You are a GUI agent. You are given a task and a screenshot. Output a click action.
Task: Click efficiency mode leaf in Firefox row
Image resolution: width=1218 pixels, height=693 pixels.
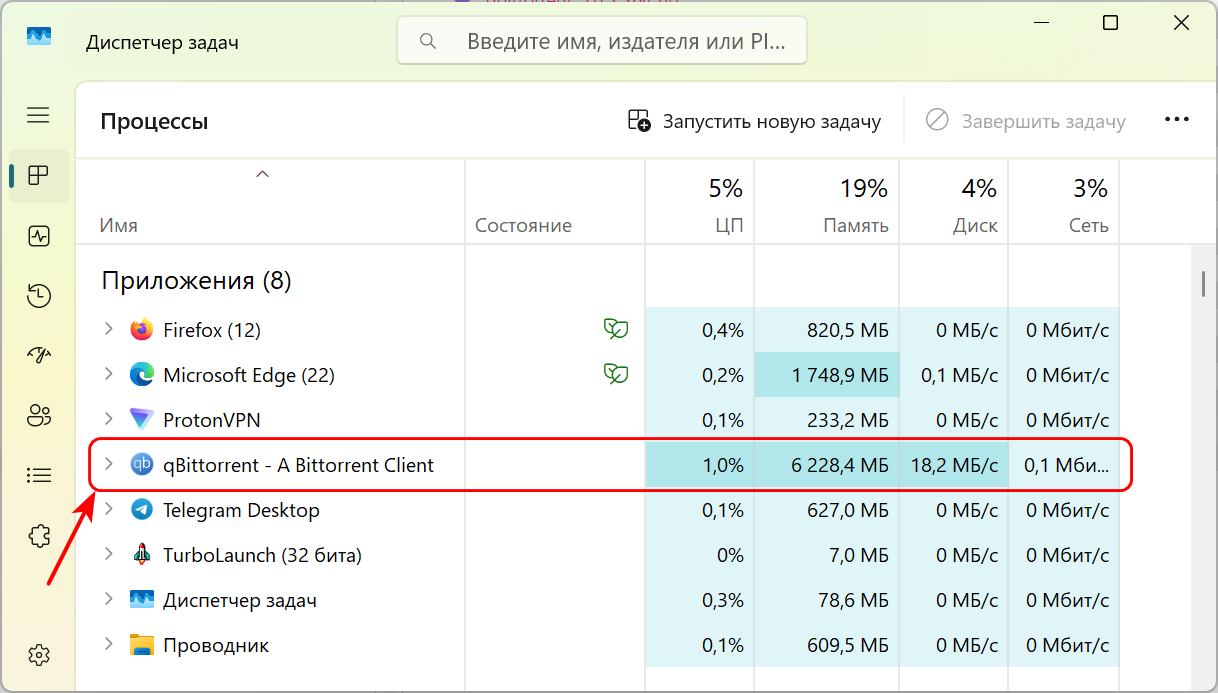click(615, 328)
